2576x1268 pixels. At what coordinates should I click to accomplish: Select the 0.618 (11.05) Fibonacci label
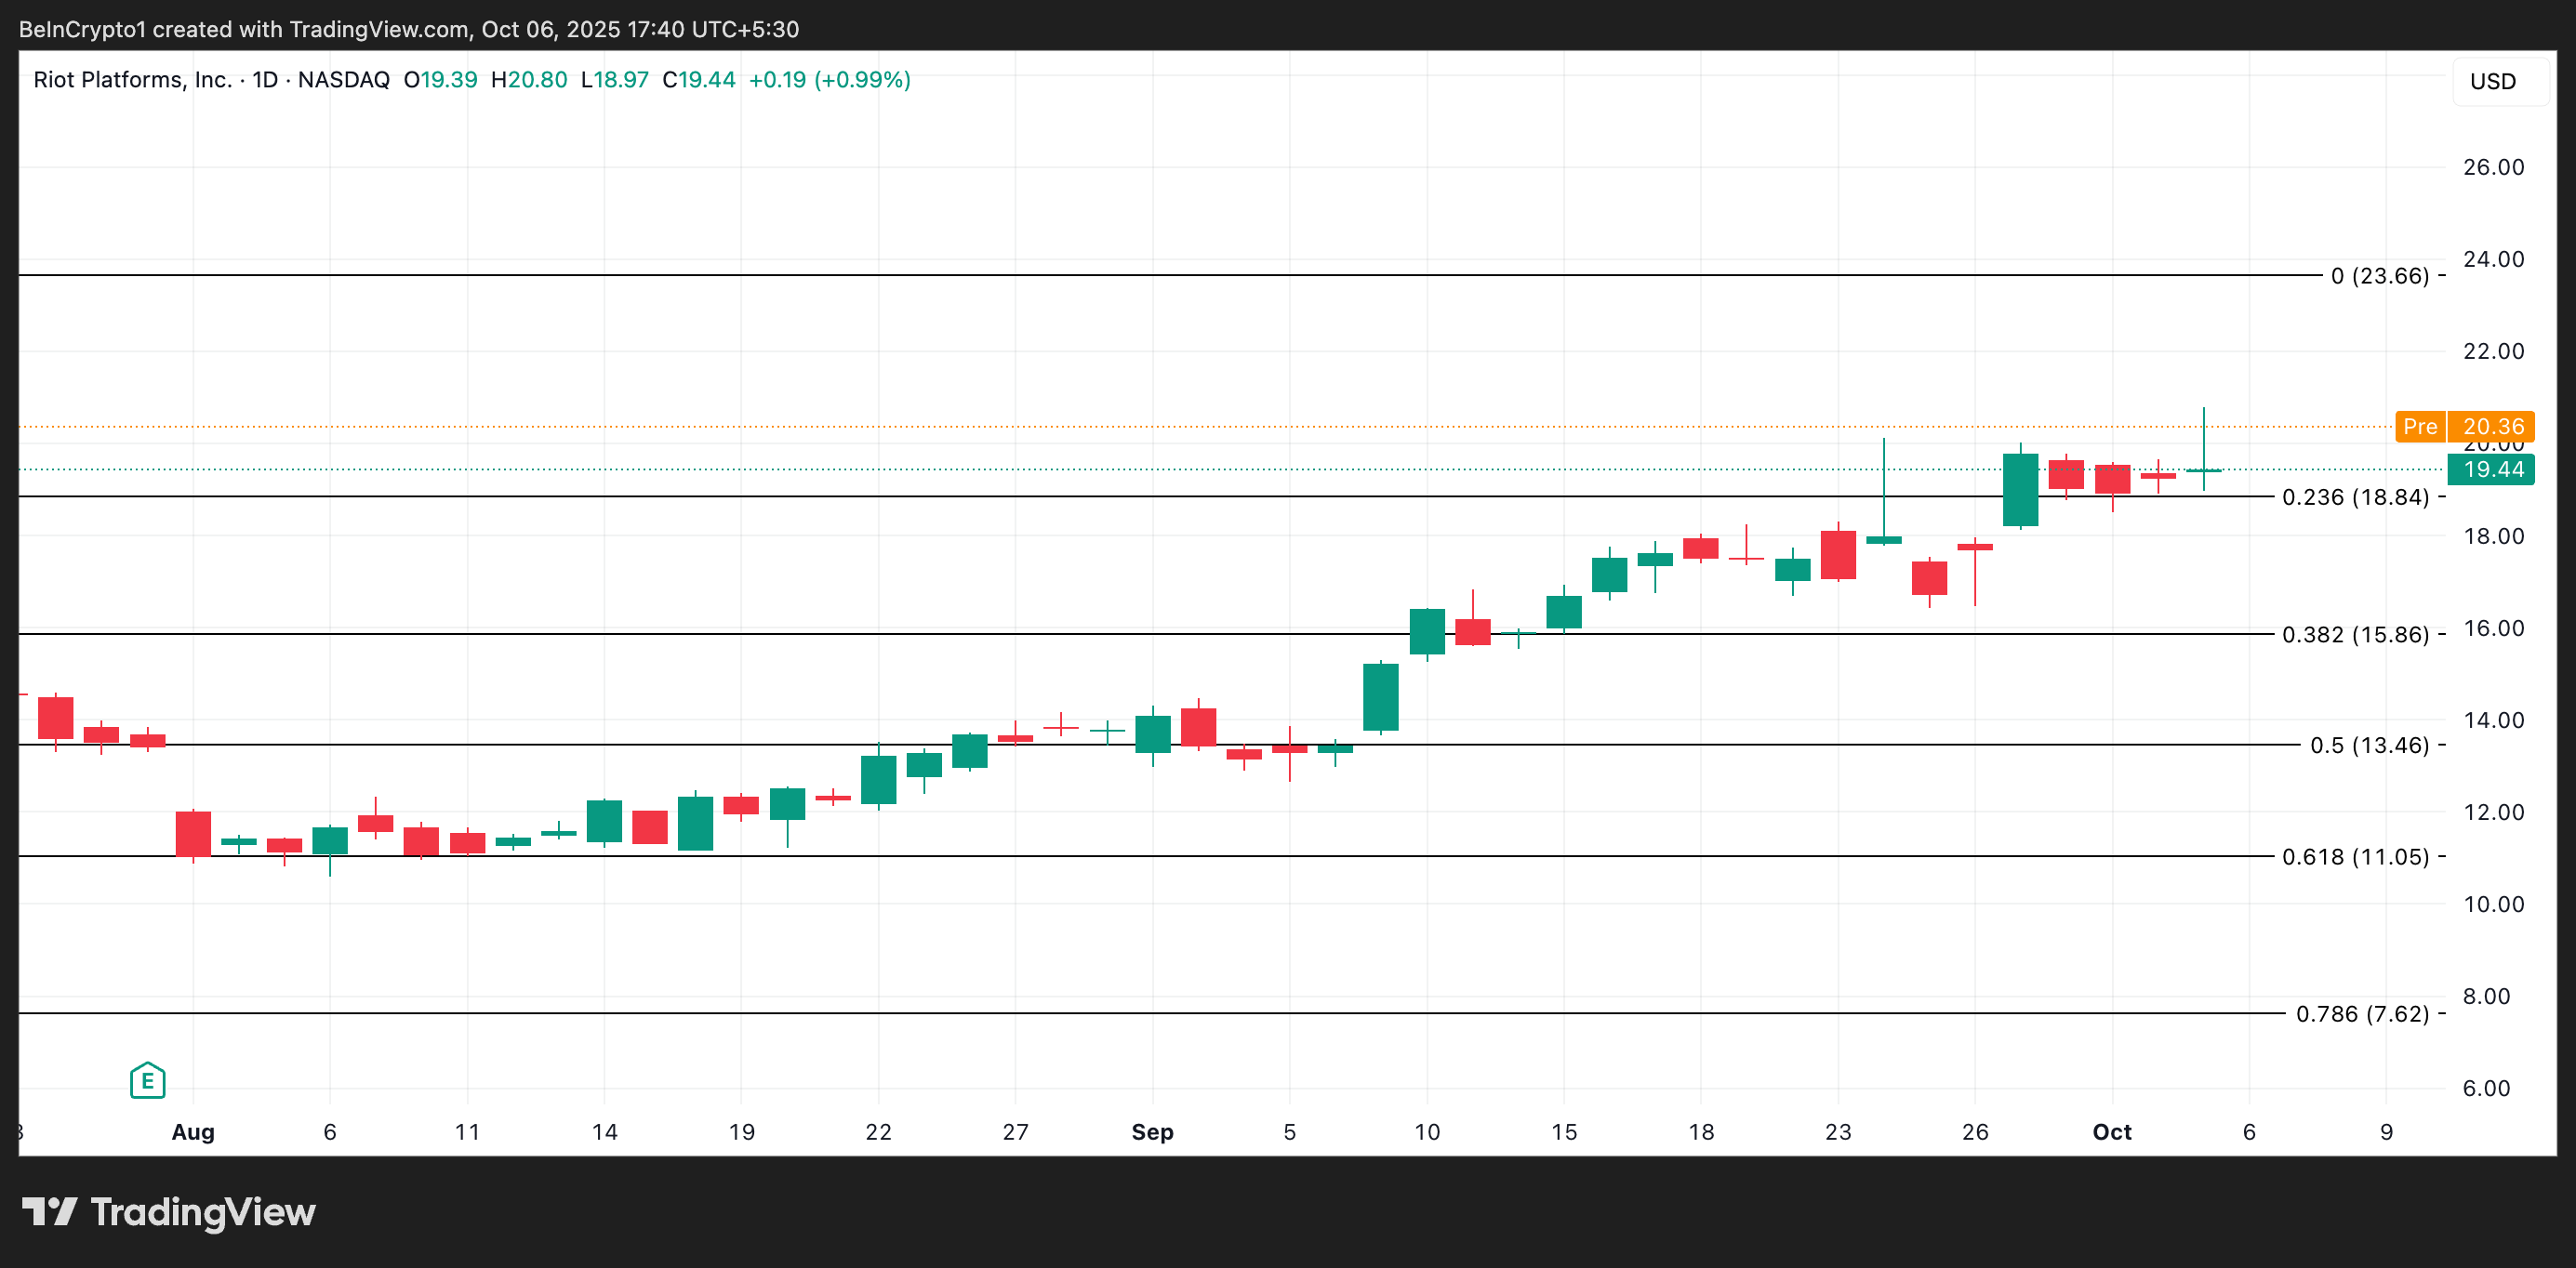coord(2354,856)
